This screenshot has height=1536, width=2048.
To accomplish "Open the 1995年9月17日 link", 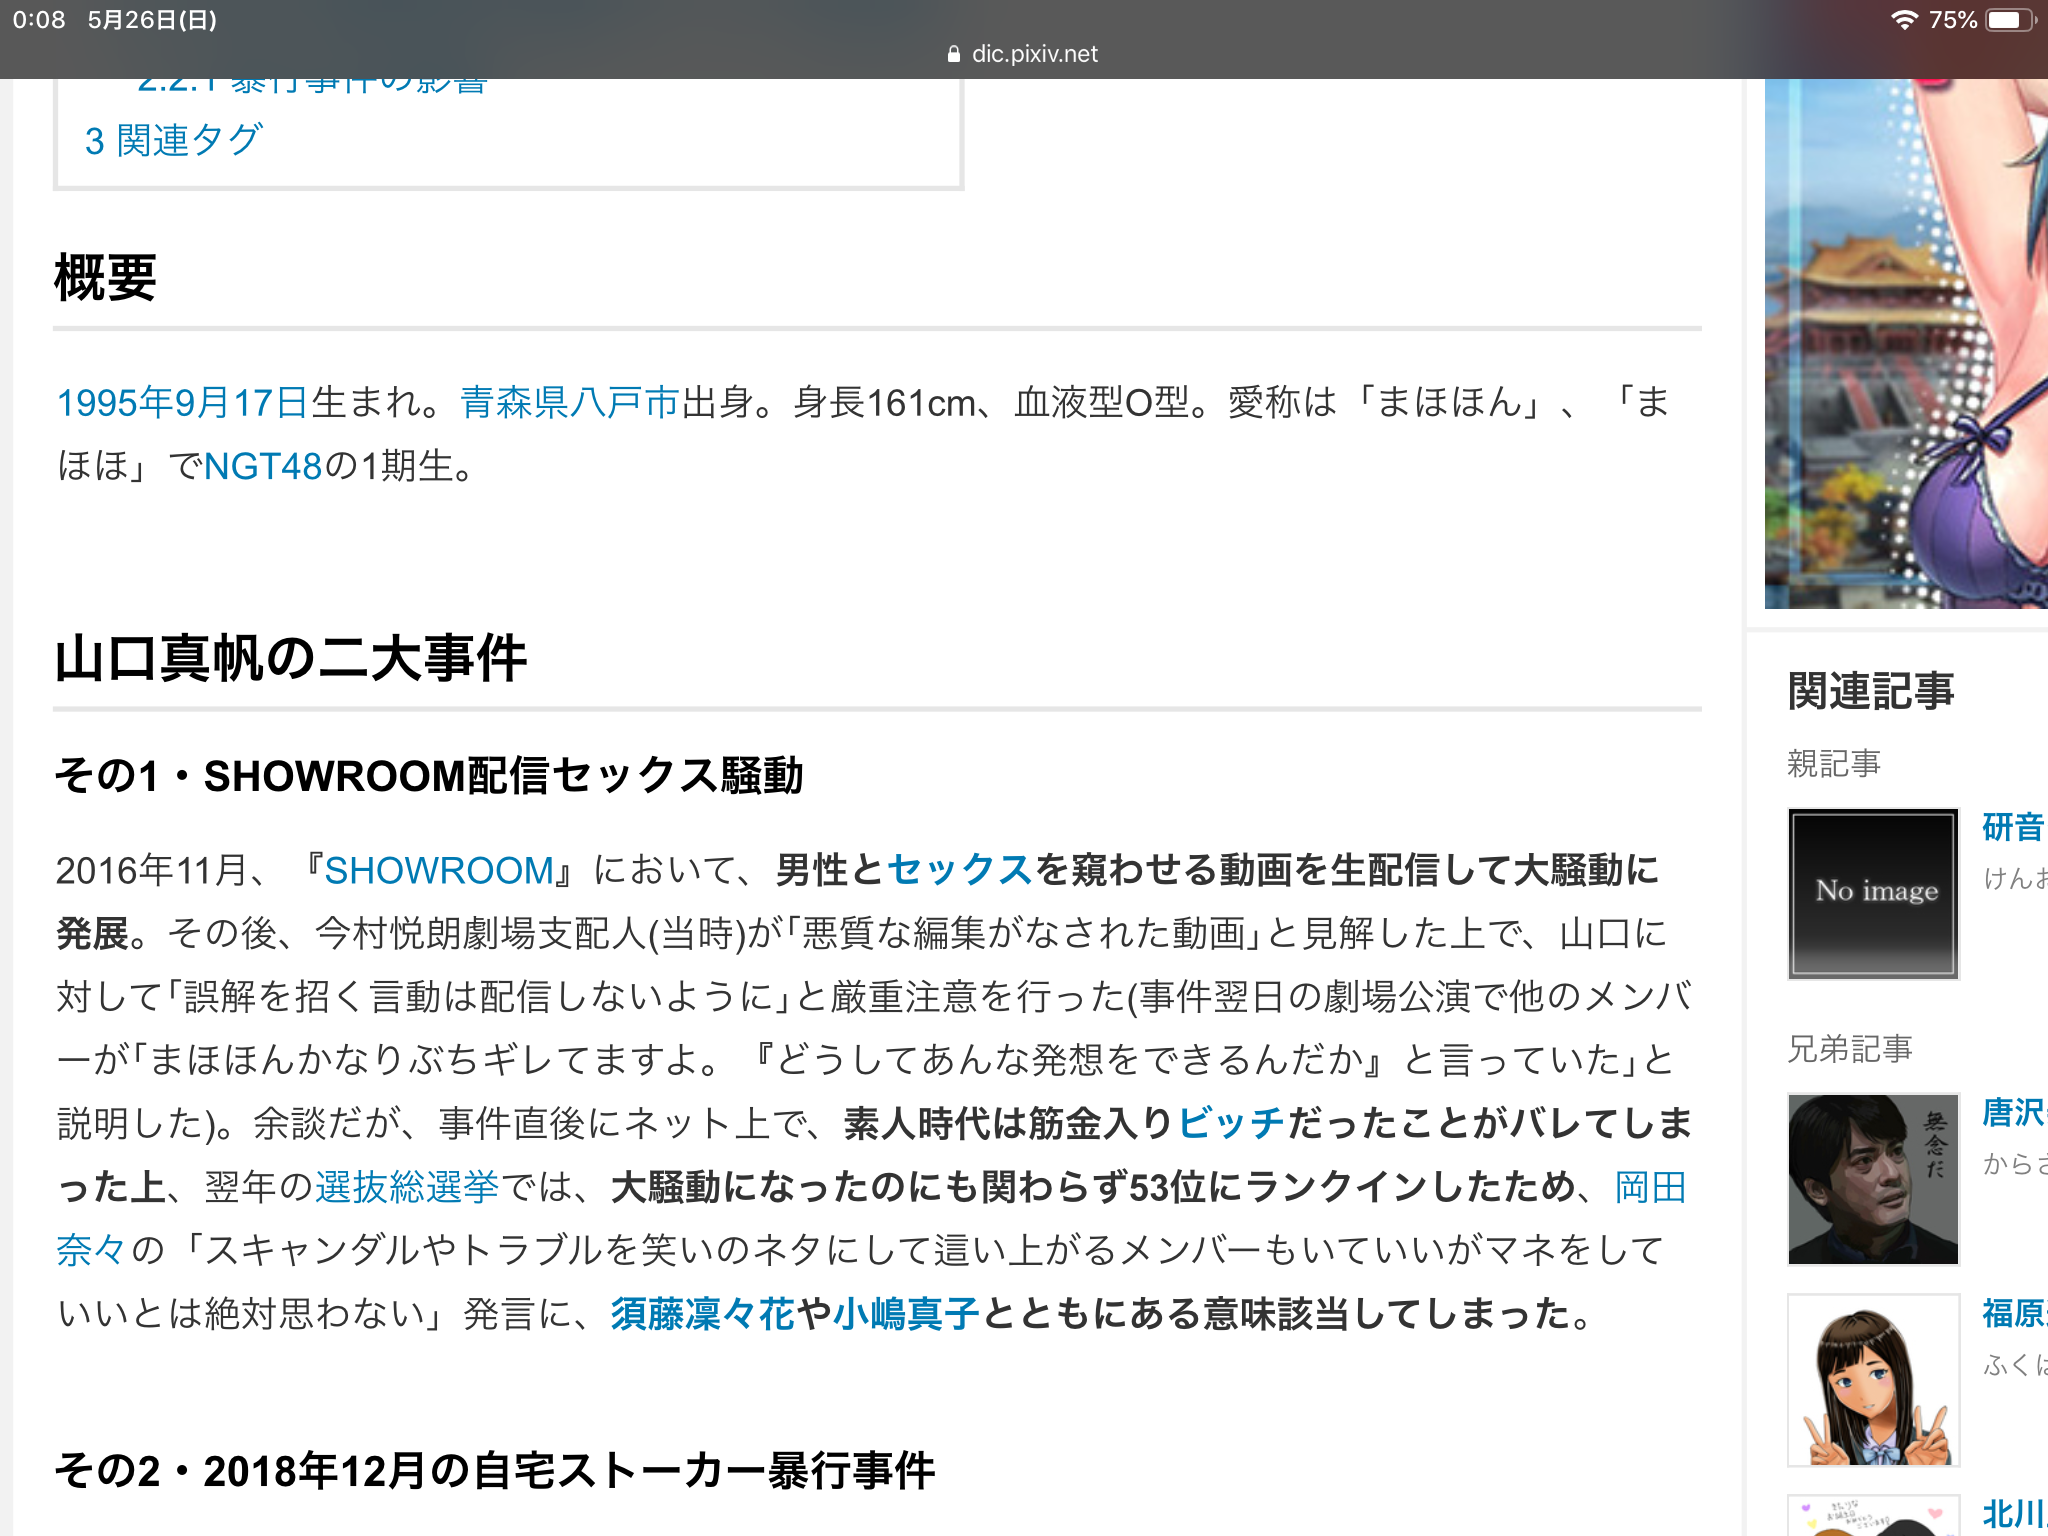I will (183, 403).
